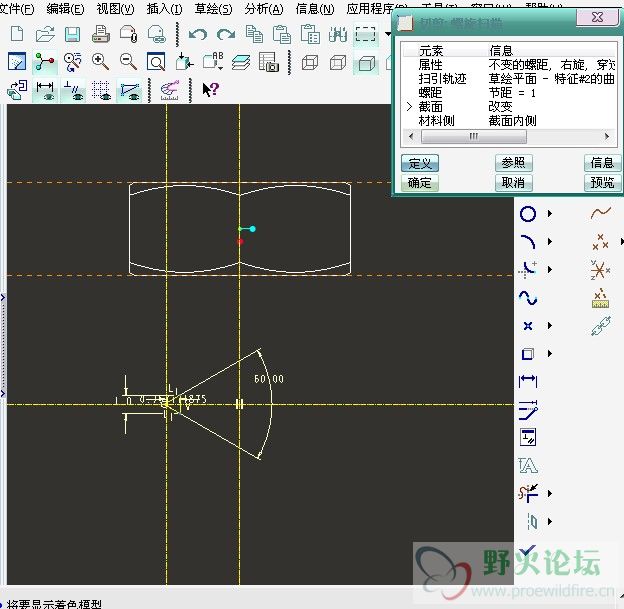Open Find with the binoculars icon
Image resolution: width=624 pixels, height=609 pixels.
pos(338,35)
